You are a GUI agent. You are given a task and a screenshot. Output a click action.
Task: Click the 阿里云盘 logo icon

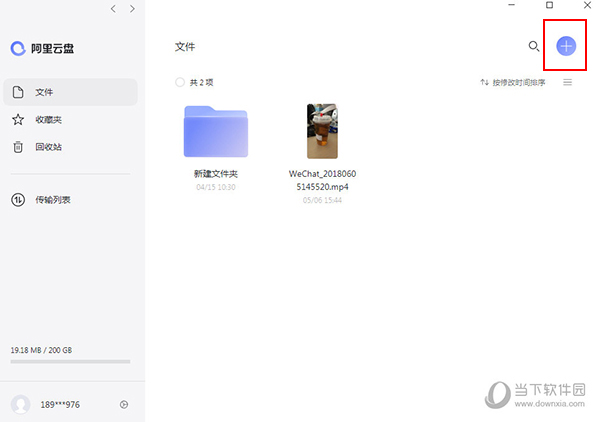[18, 48]
